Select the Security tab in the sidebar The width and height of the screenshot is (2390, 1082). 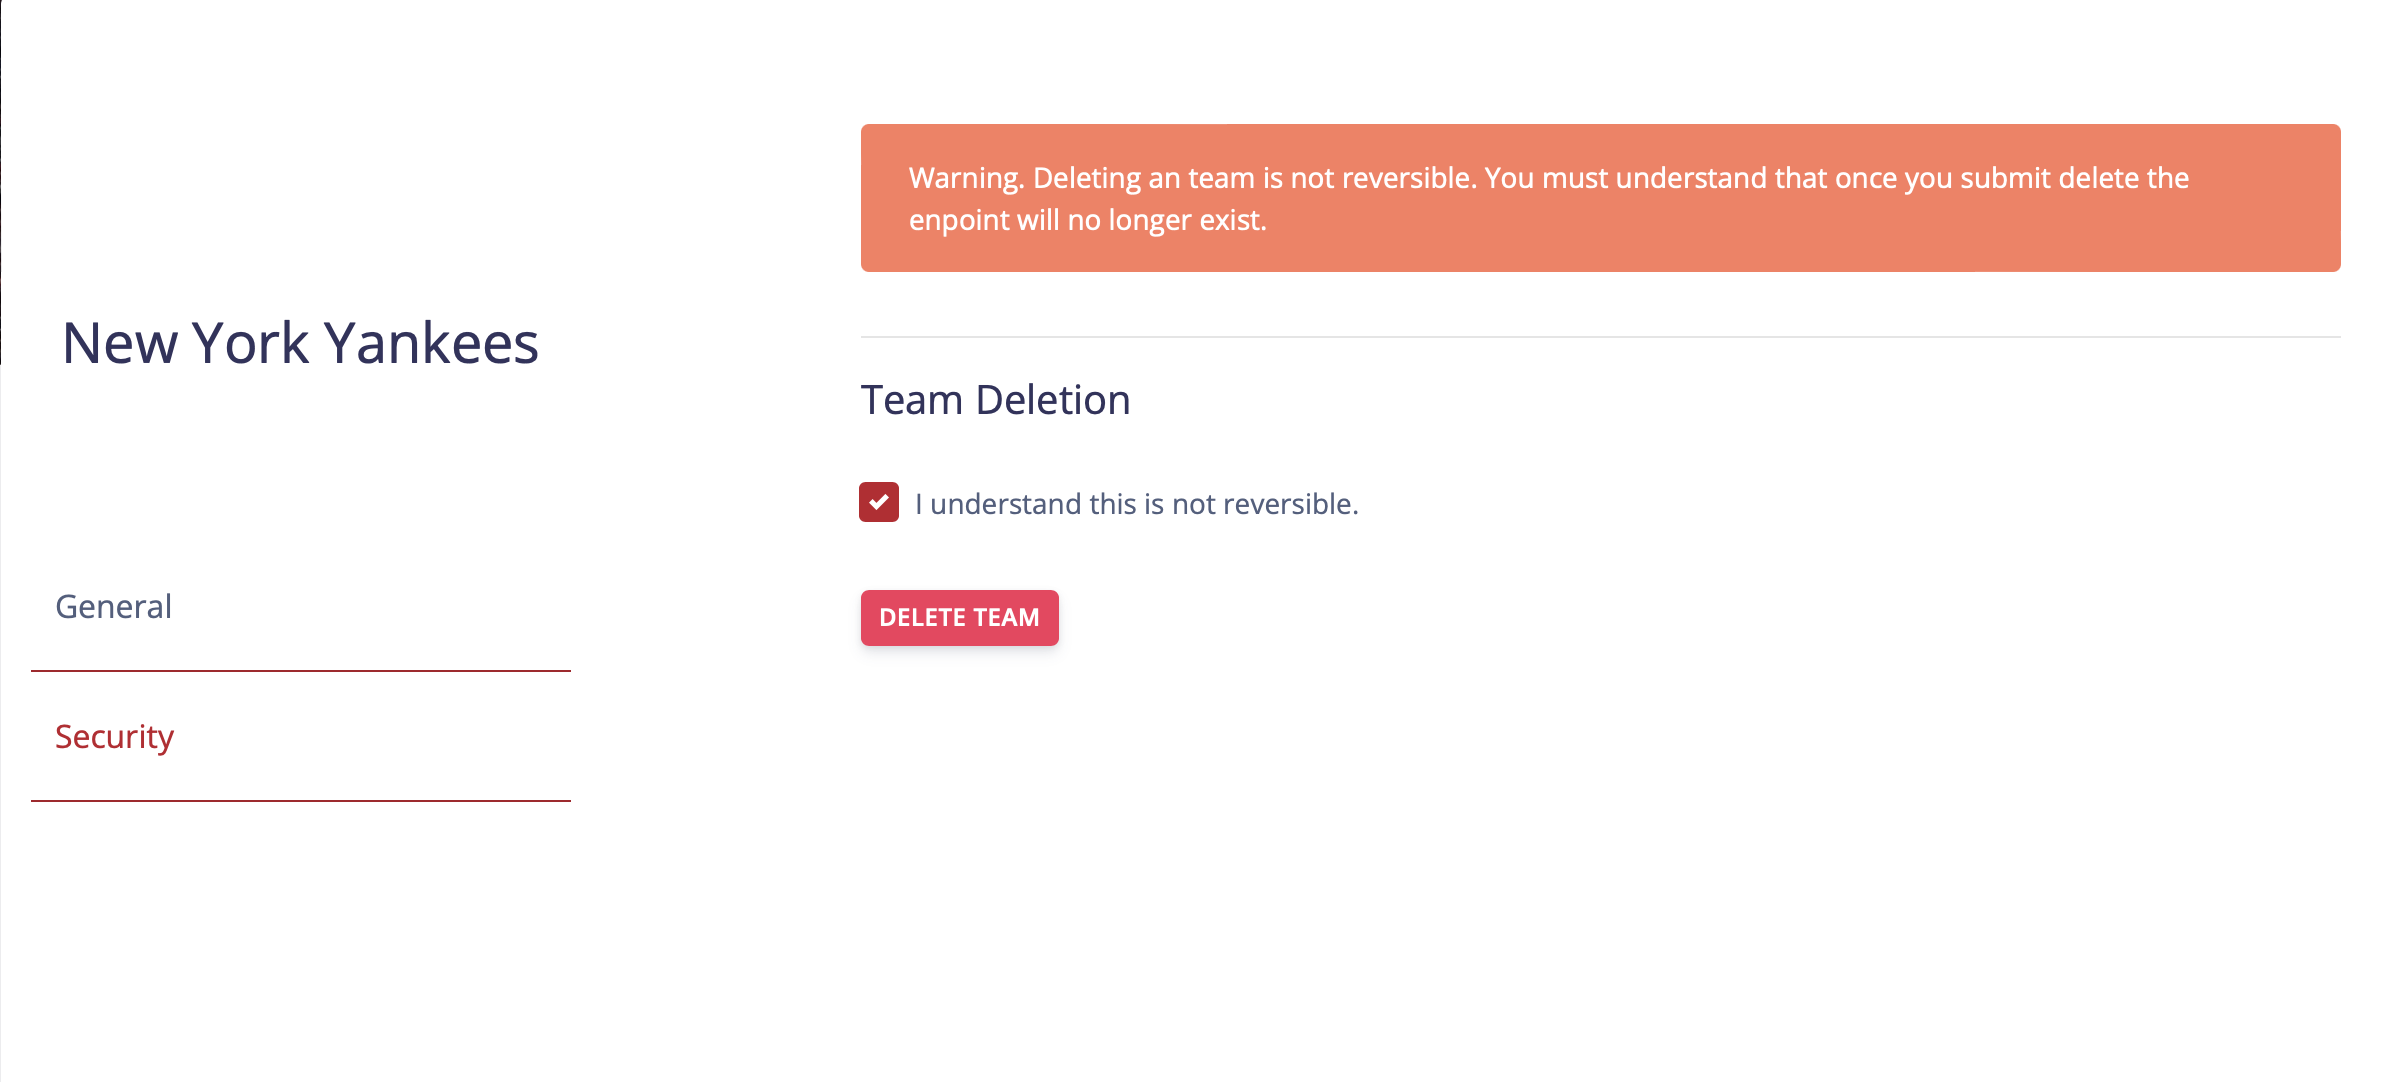click(x=115, y=737)
